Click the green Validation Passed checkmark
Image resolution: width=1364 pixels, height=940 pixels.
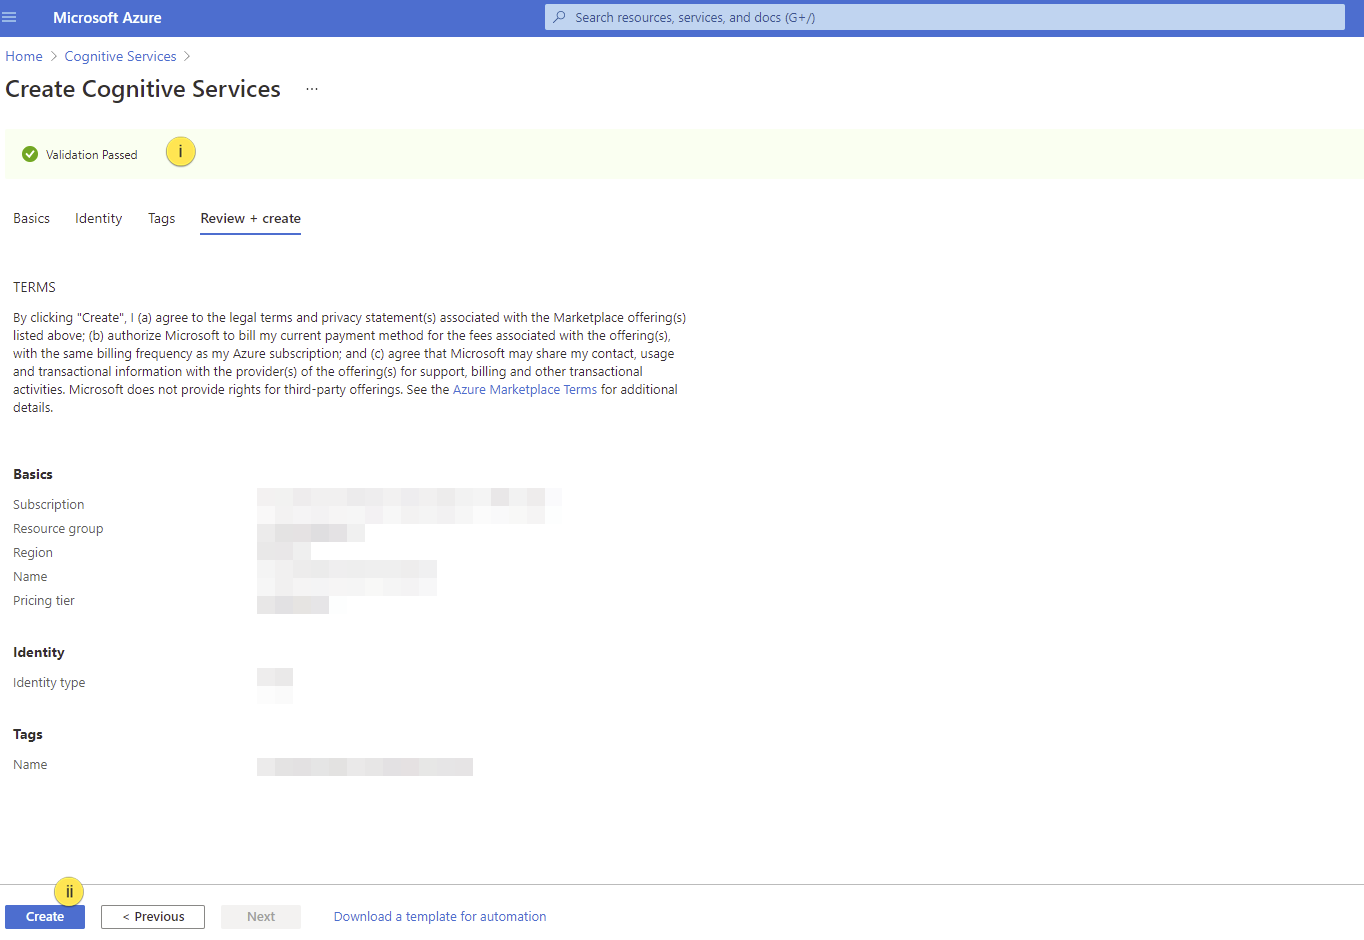pos(30,154)
